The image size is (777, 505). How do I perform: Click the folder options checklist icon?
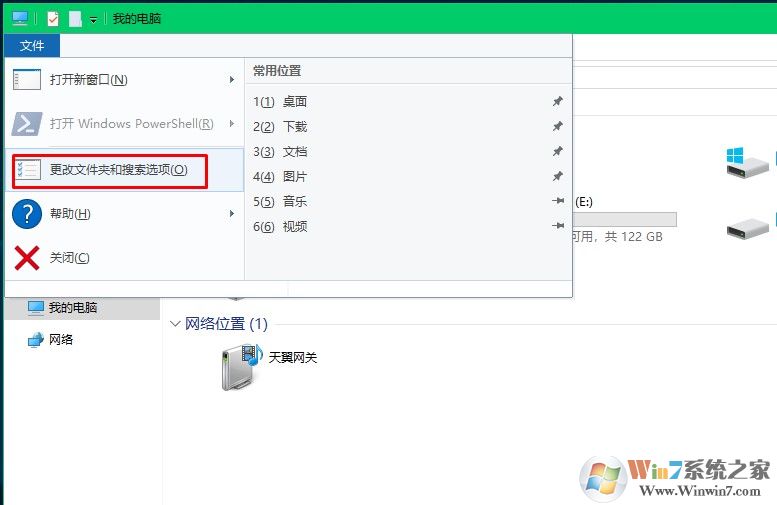[x=27, y=169]
